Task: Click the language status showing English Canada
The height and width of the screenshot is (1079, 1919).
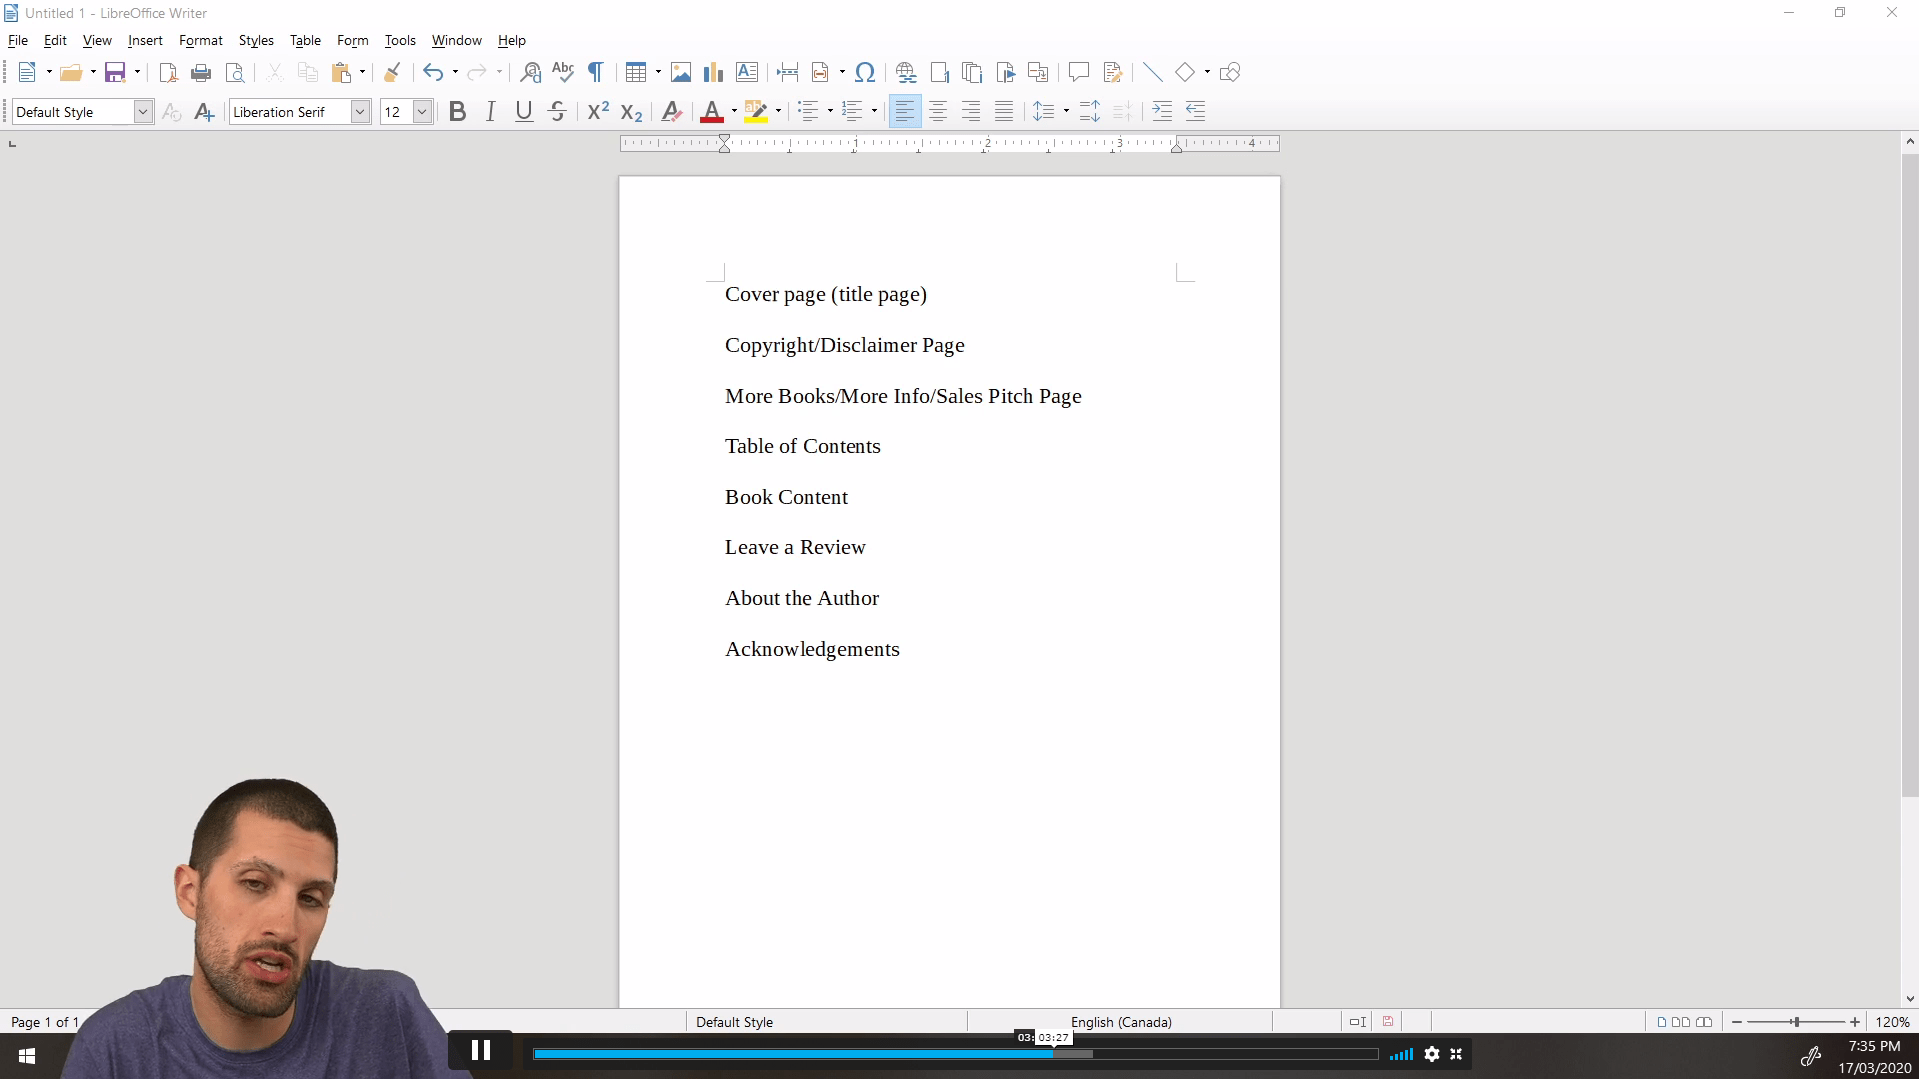Action: [1121, 1022]
